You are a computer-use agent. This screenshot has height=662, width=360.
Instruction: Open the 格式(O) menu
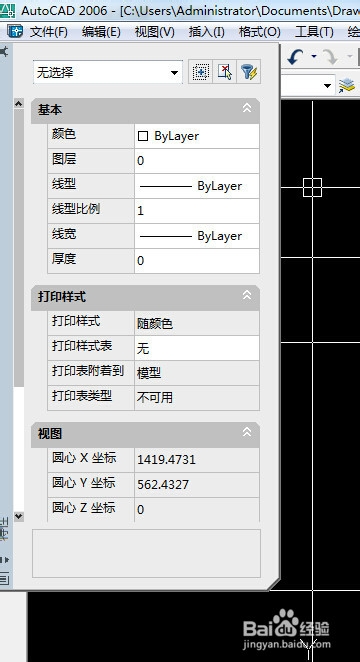pyautogui.click(x=260, y=32)
